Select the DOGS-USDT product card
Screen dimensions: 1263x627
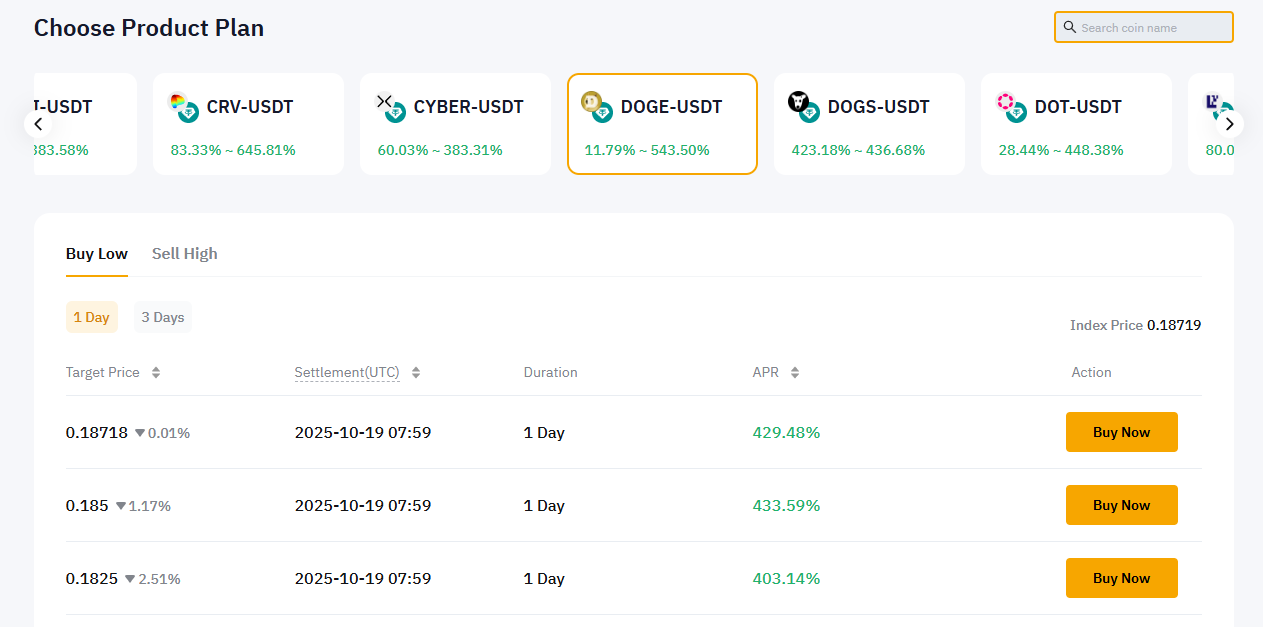(869, 124)
